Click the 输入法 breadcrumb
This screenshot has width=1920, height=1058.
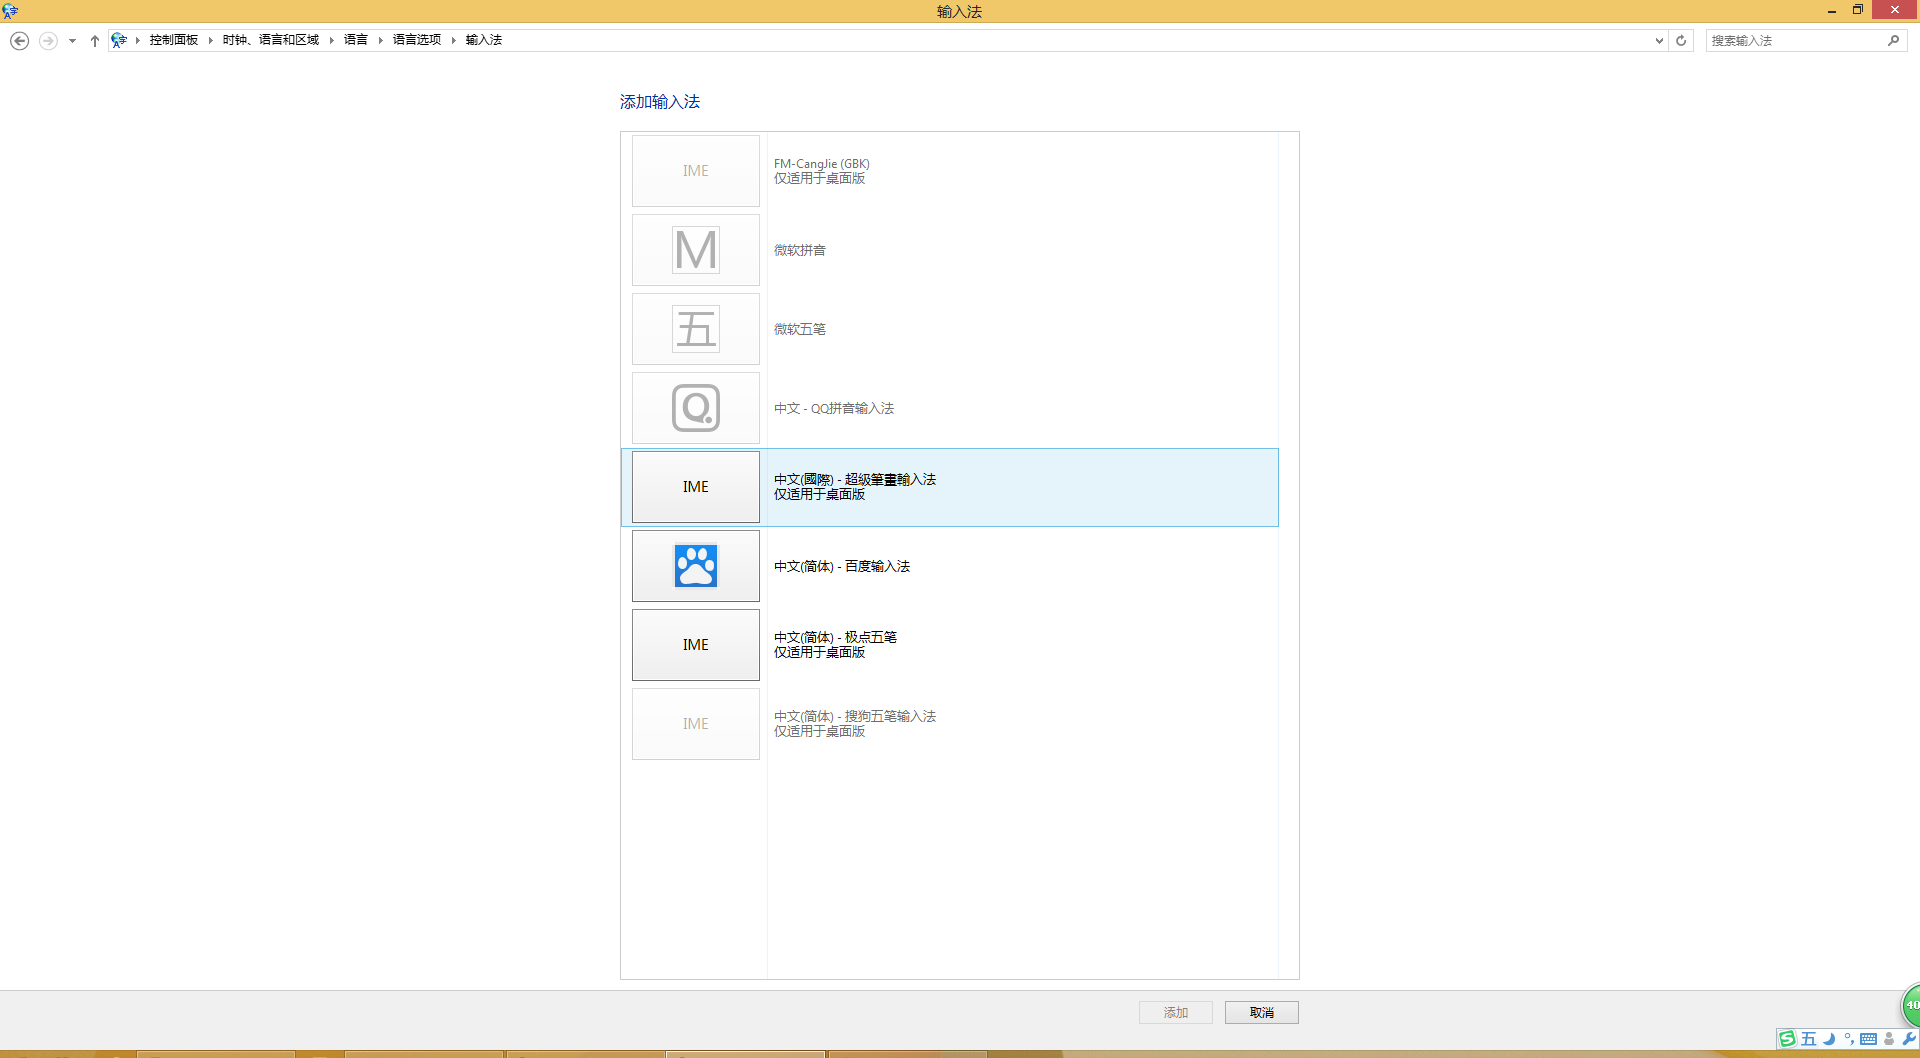tap(484, 40)
